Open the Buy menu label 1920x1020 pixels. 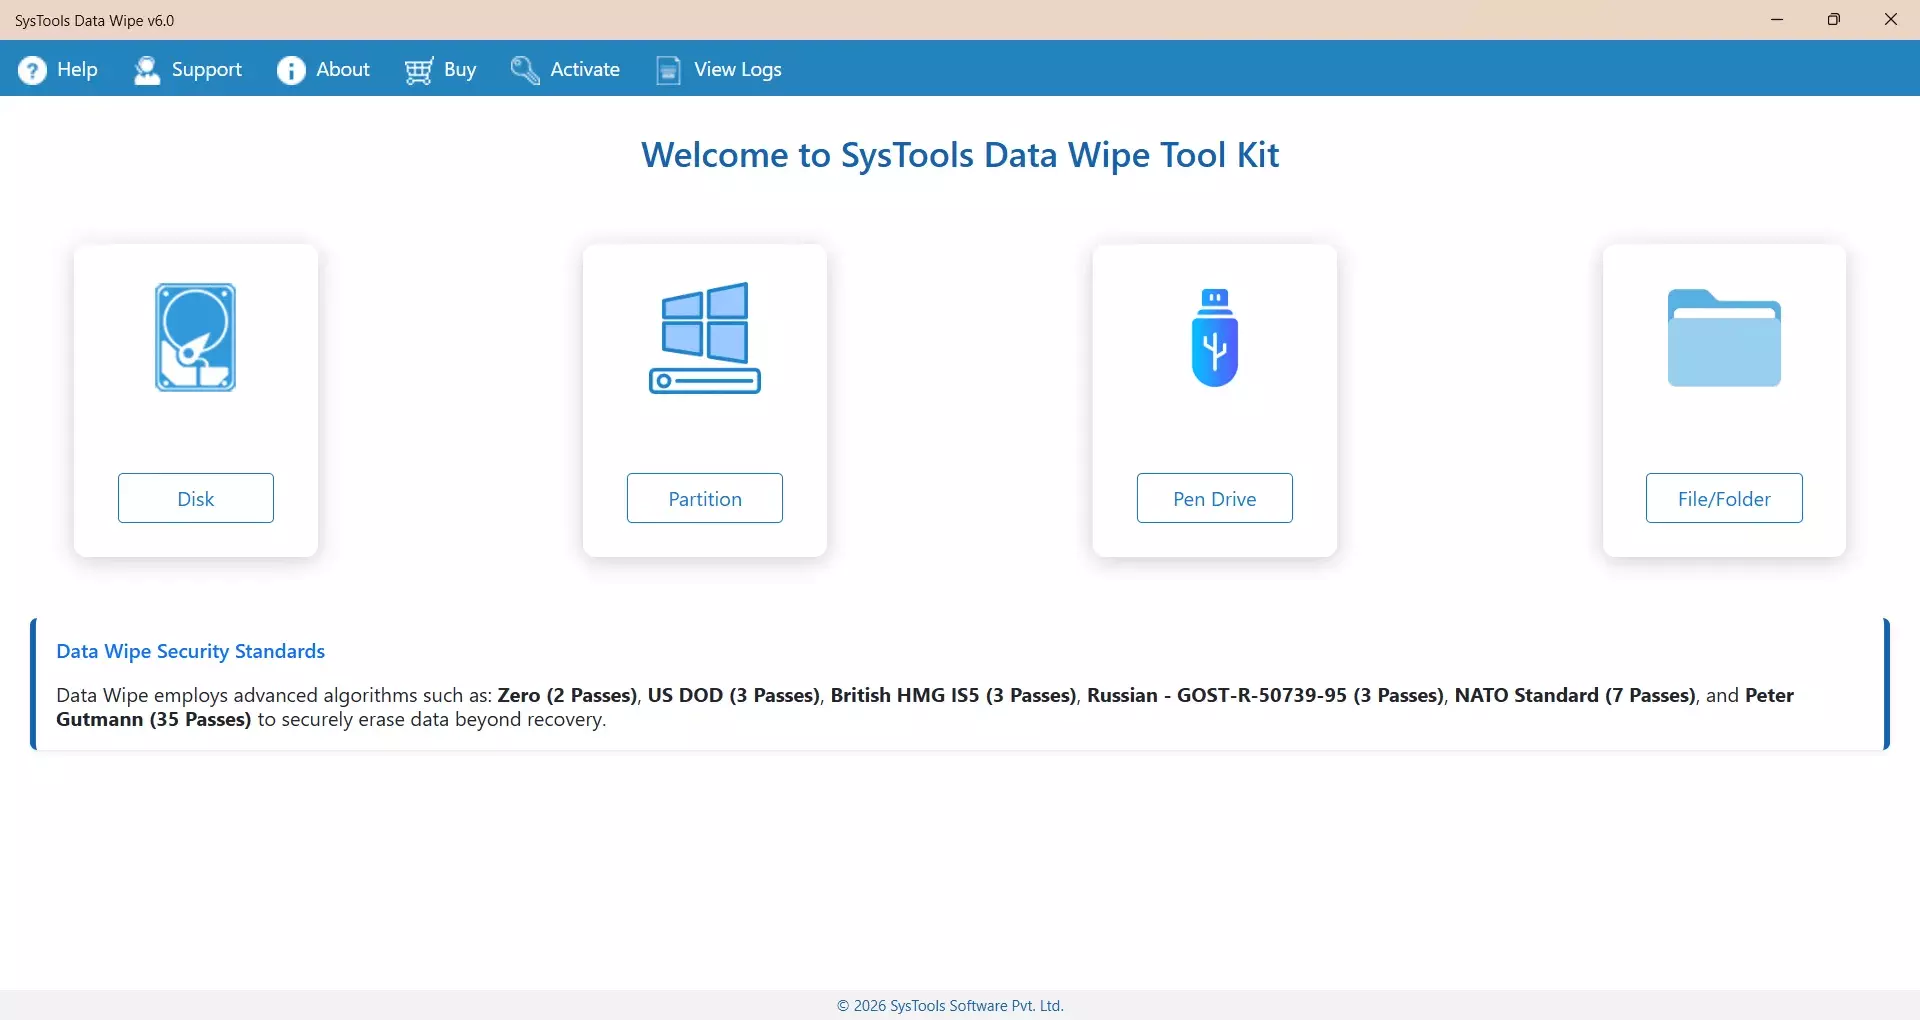(x=460, y=69)
